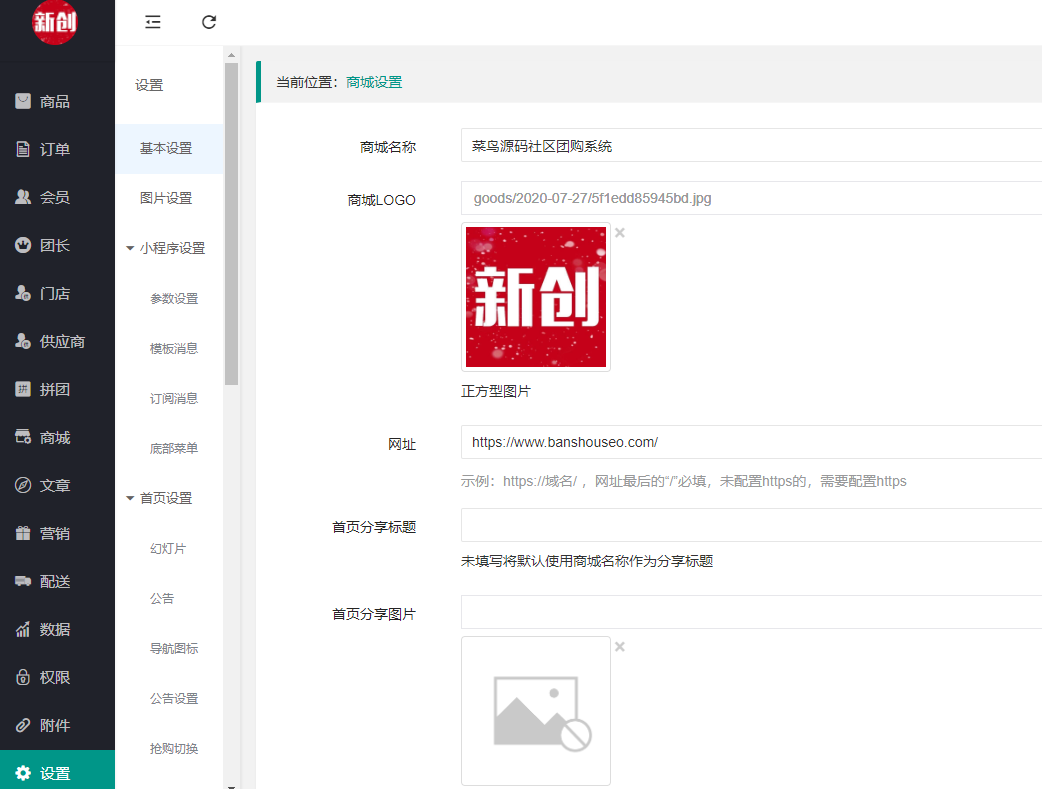Click the settings menu vertical scrollbar
This screenshot has width=1042, height=789.
click(x=231, y=222)
